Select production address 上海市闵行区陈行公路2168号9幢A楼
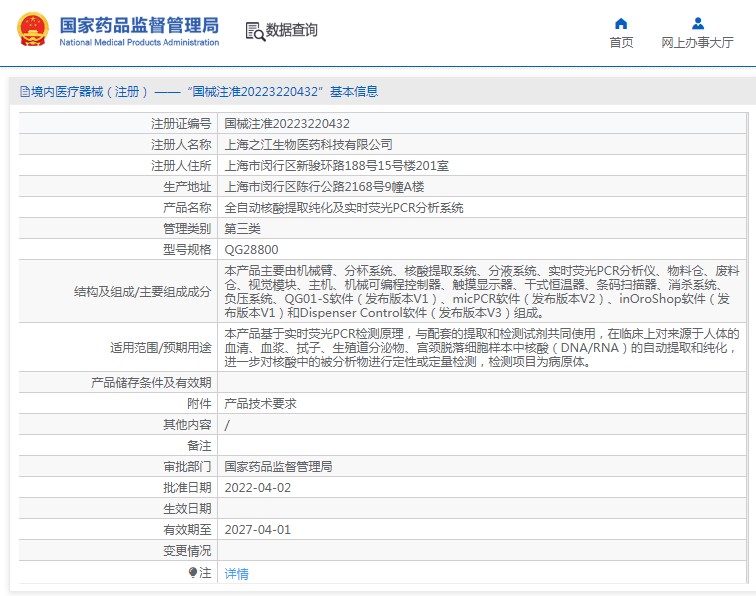This screenshot has width=756, height=596. point(324,187)
